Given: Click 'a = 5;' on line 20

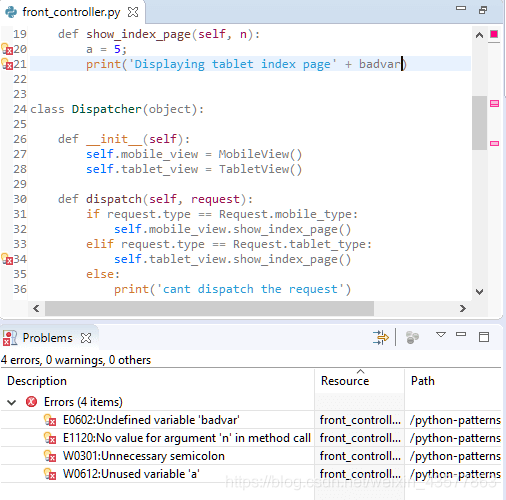Looking at the screenshot, I should coord(106,49).
